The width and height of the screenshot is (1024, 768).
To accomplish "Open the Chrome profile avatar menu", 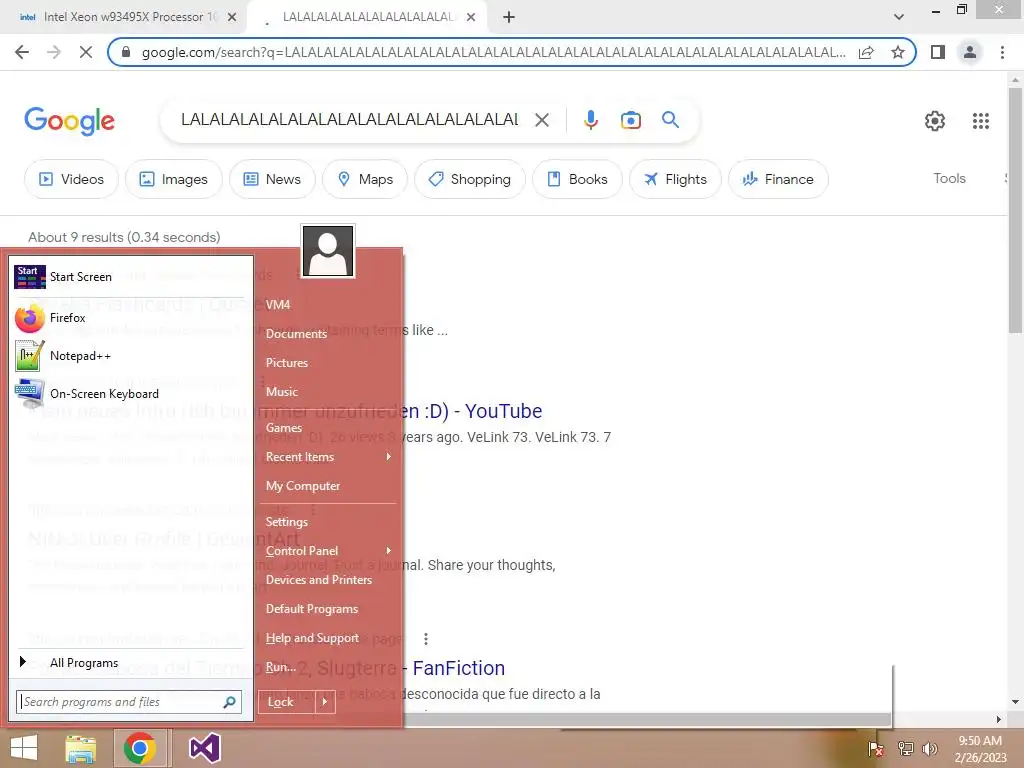I will 970,52.
